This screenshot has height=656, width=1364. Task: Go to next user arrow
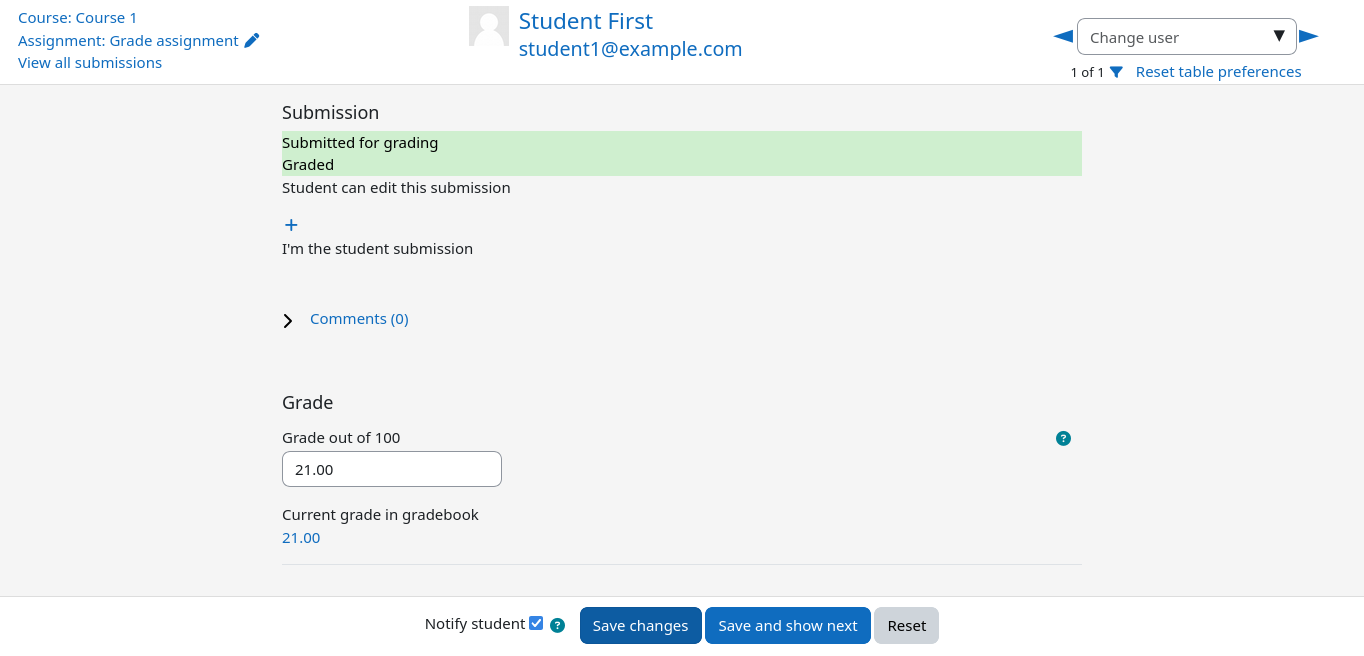[x=1309, y=37]
